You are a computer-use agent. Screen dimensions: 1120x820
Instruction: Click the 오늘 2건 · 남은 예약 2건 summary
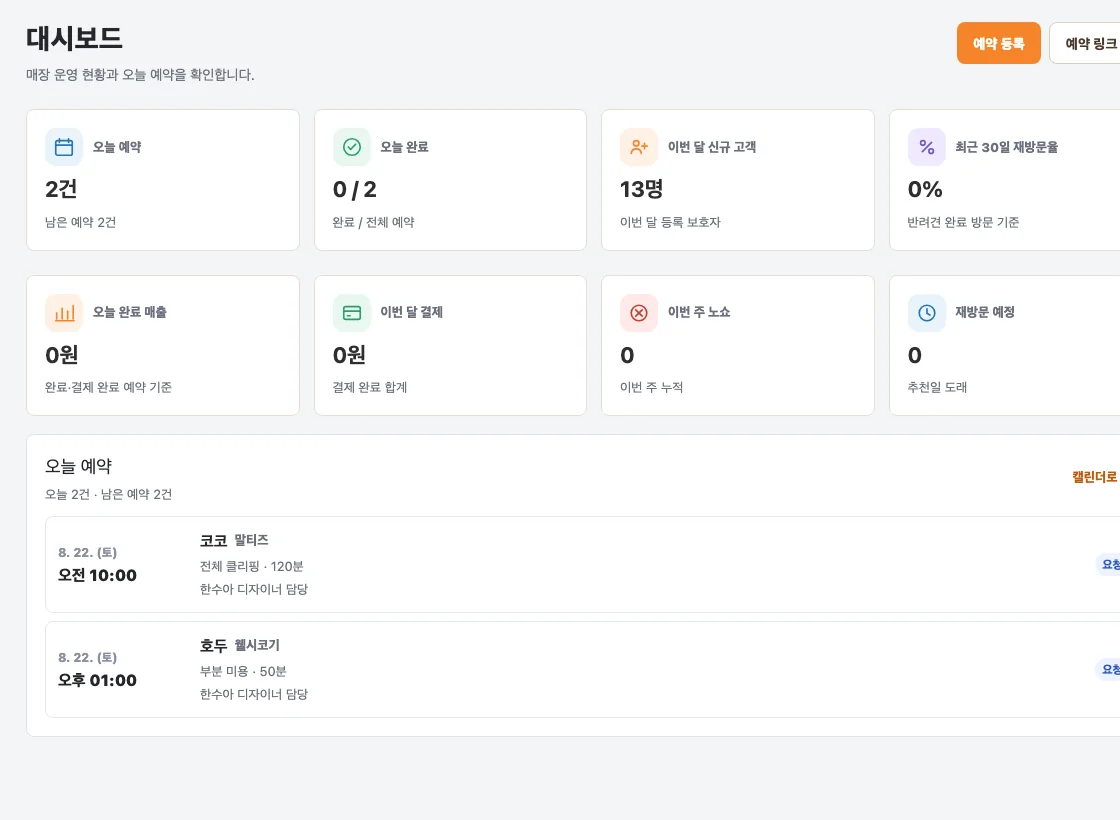(x=109, y=494)
